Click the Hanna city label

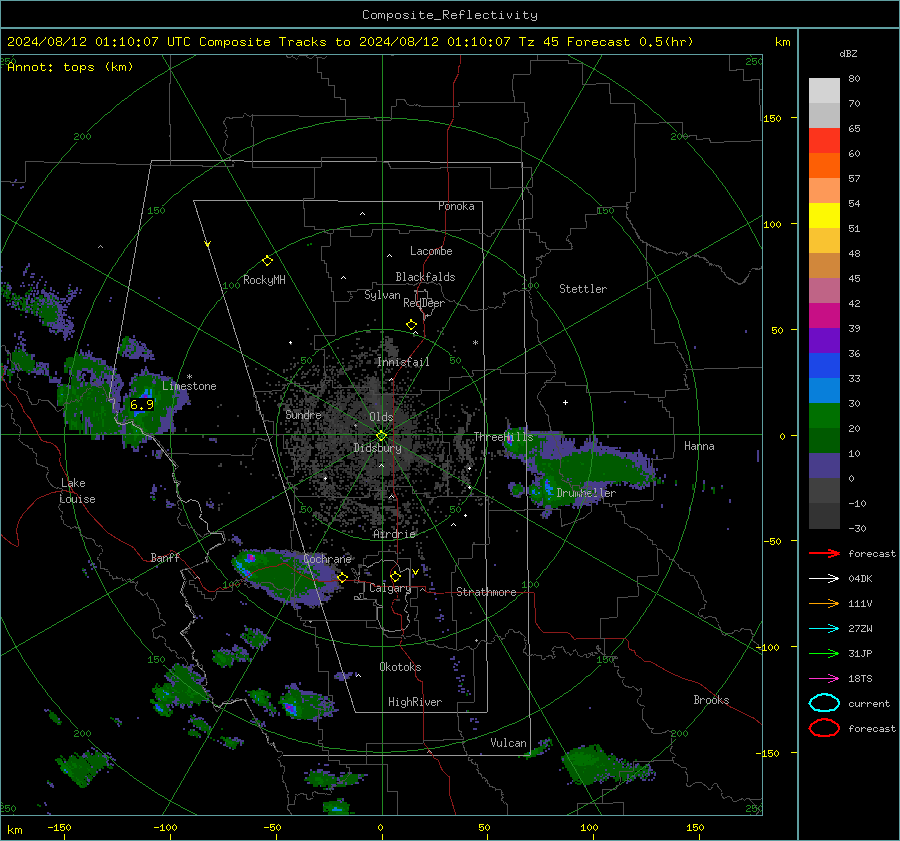point(699,446)
